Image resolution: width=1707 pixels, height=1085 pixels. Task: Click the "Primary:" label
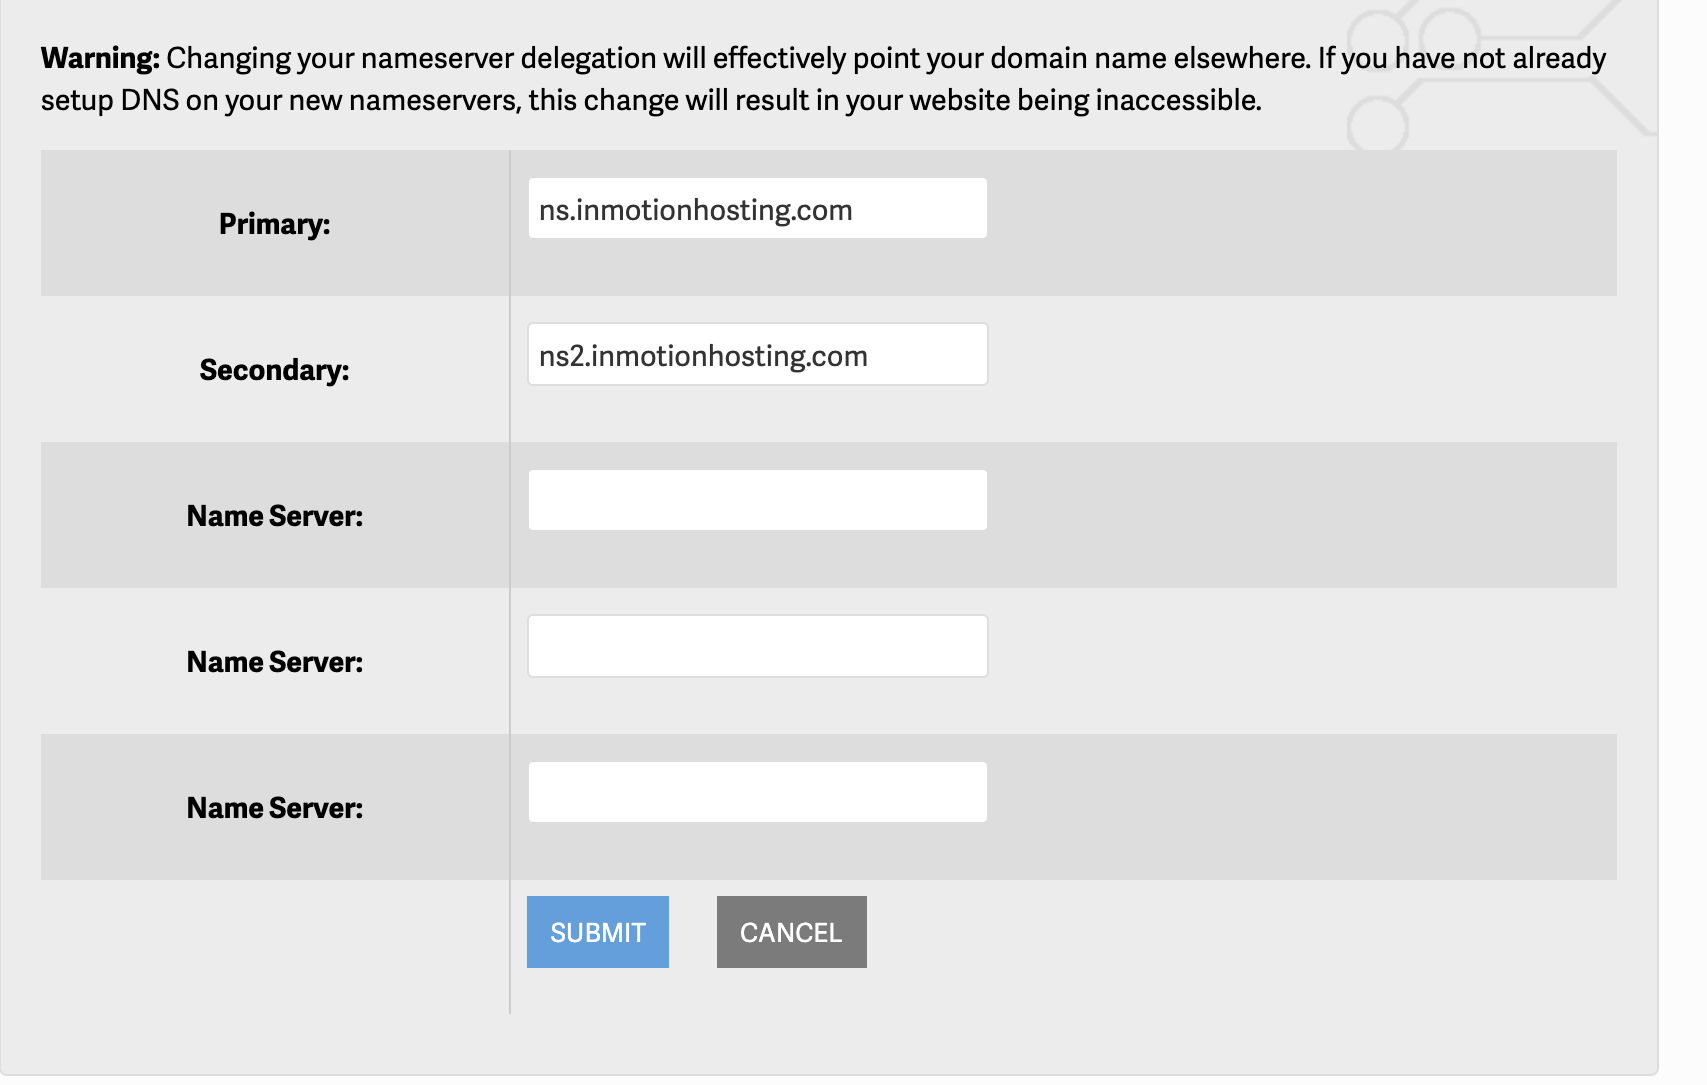[x=274, y=224]
